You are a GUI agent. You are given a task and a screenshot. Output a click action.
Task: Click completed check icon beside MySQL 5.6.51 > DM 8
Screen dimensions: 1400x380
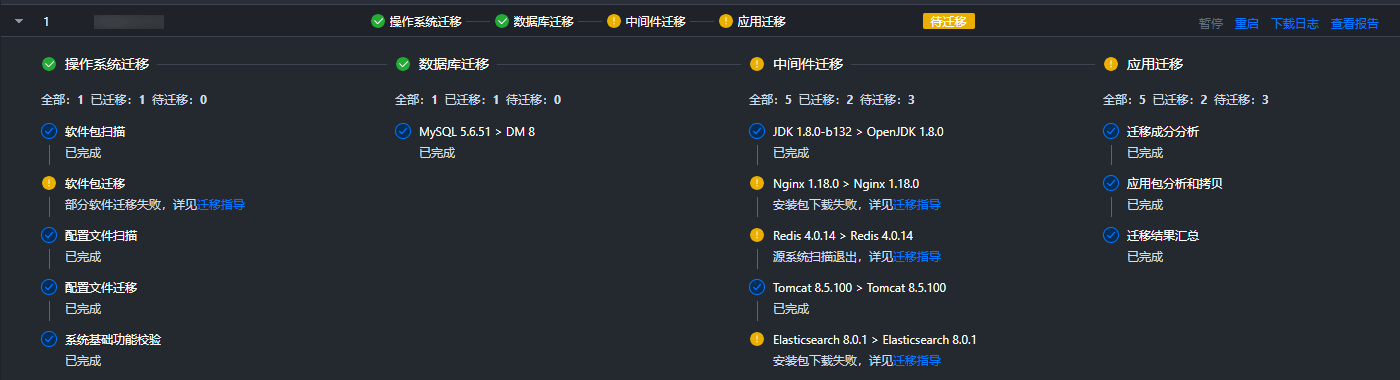(403, 131)
